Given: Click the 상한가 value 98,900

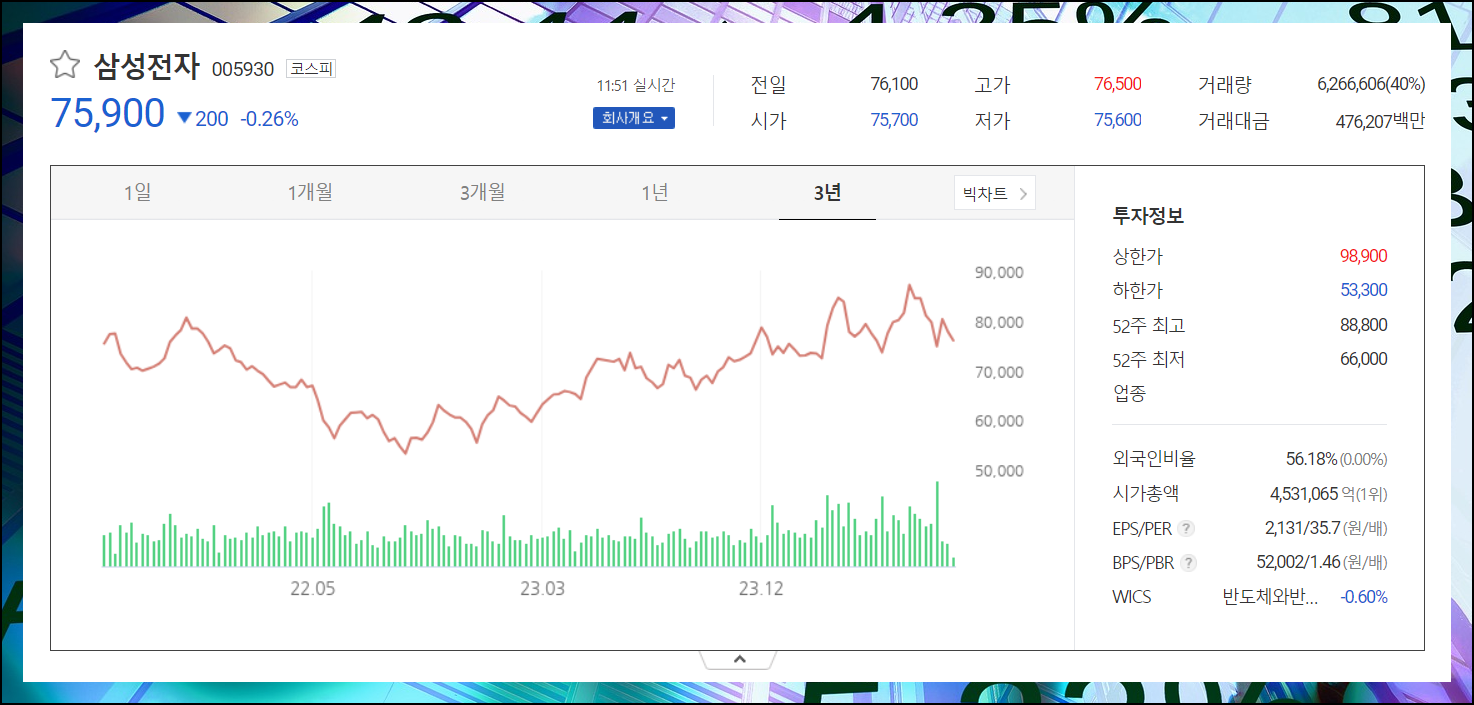Looking at the screenshot, I should click(x=1364, y=256).
